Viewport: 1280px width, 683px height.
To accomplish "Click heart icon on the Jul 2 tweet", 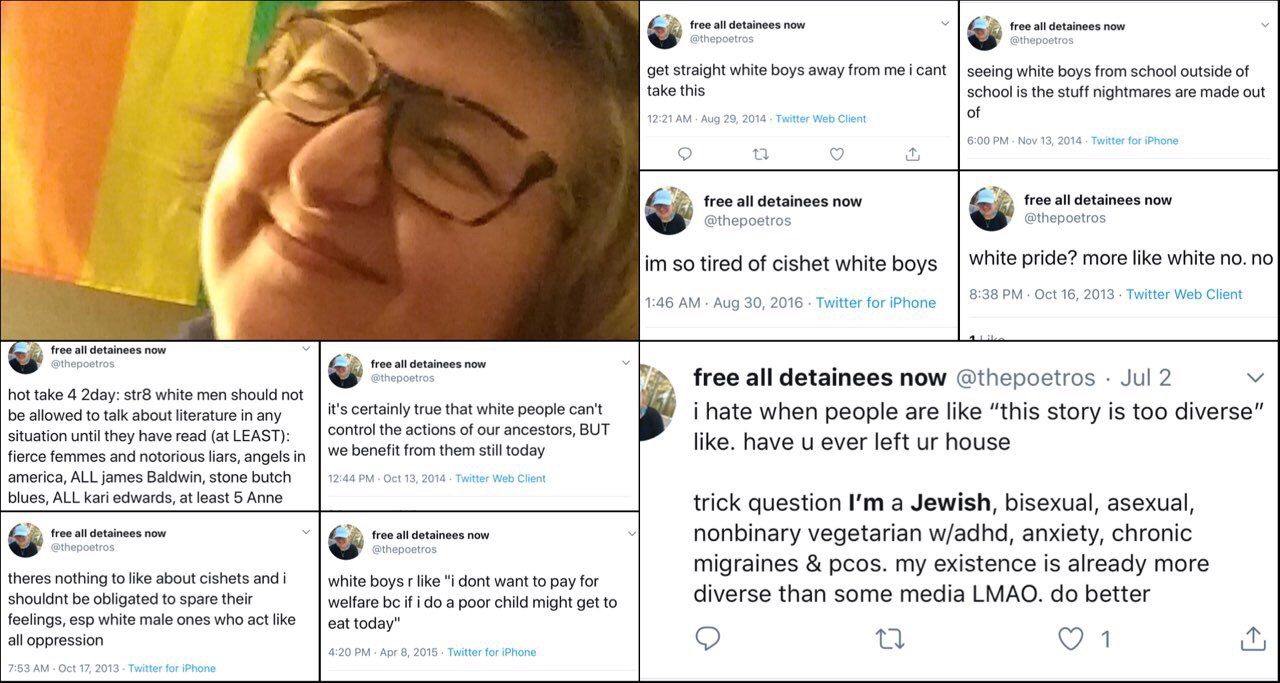I will click(x=1070, y=638).
